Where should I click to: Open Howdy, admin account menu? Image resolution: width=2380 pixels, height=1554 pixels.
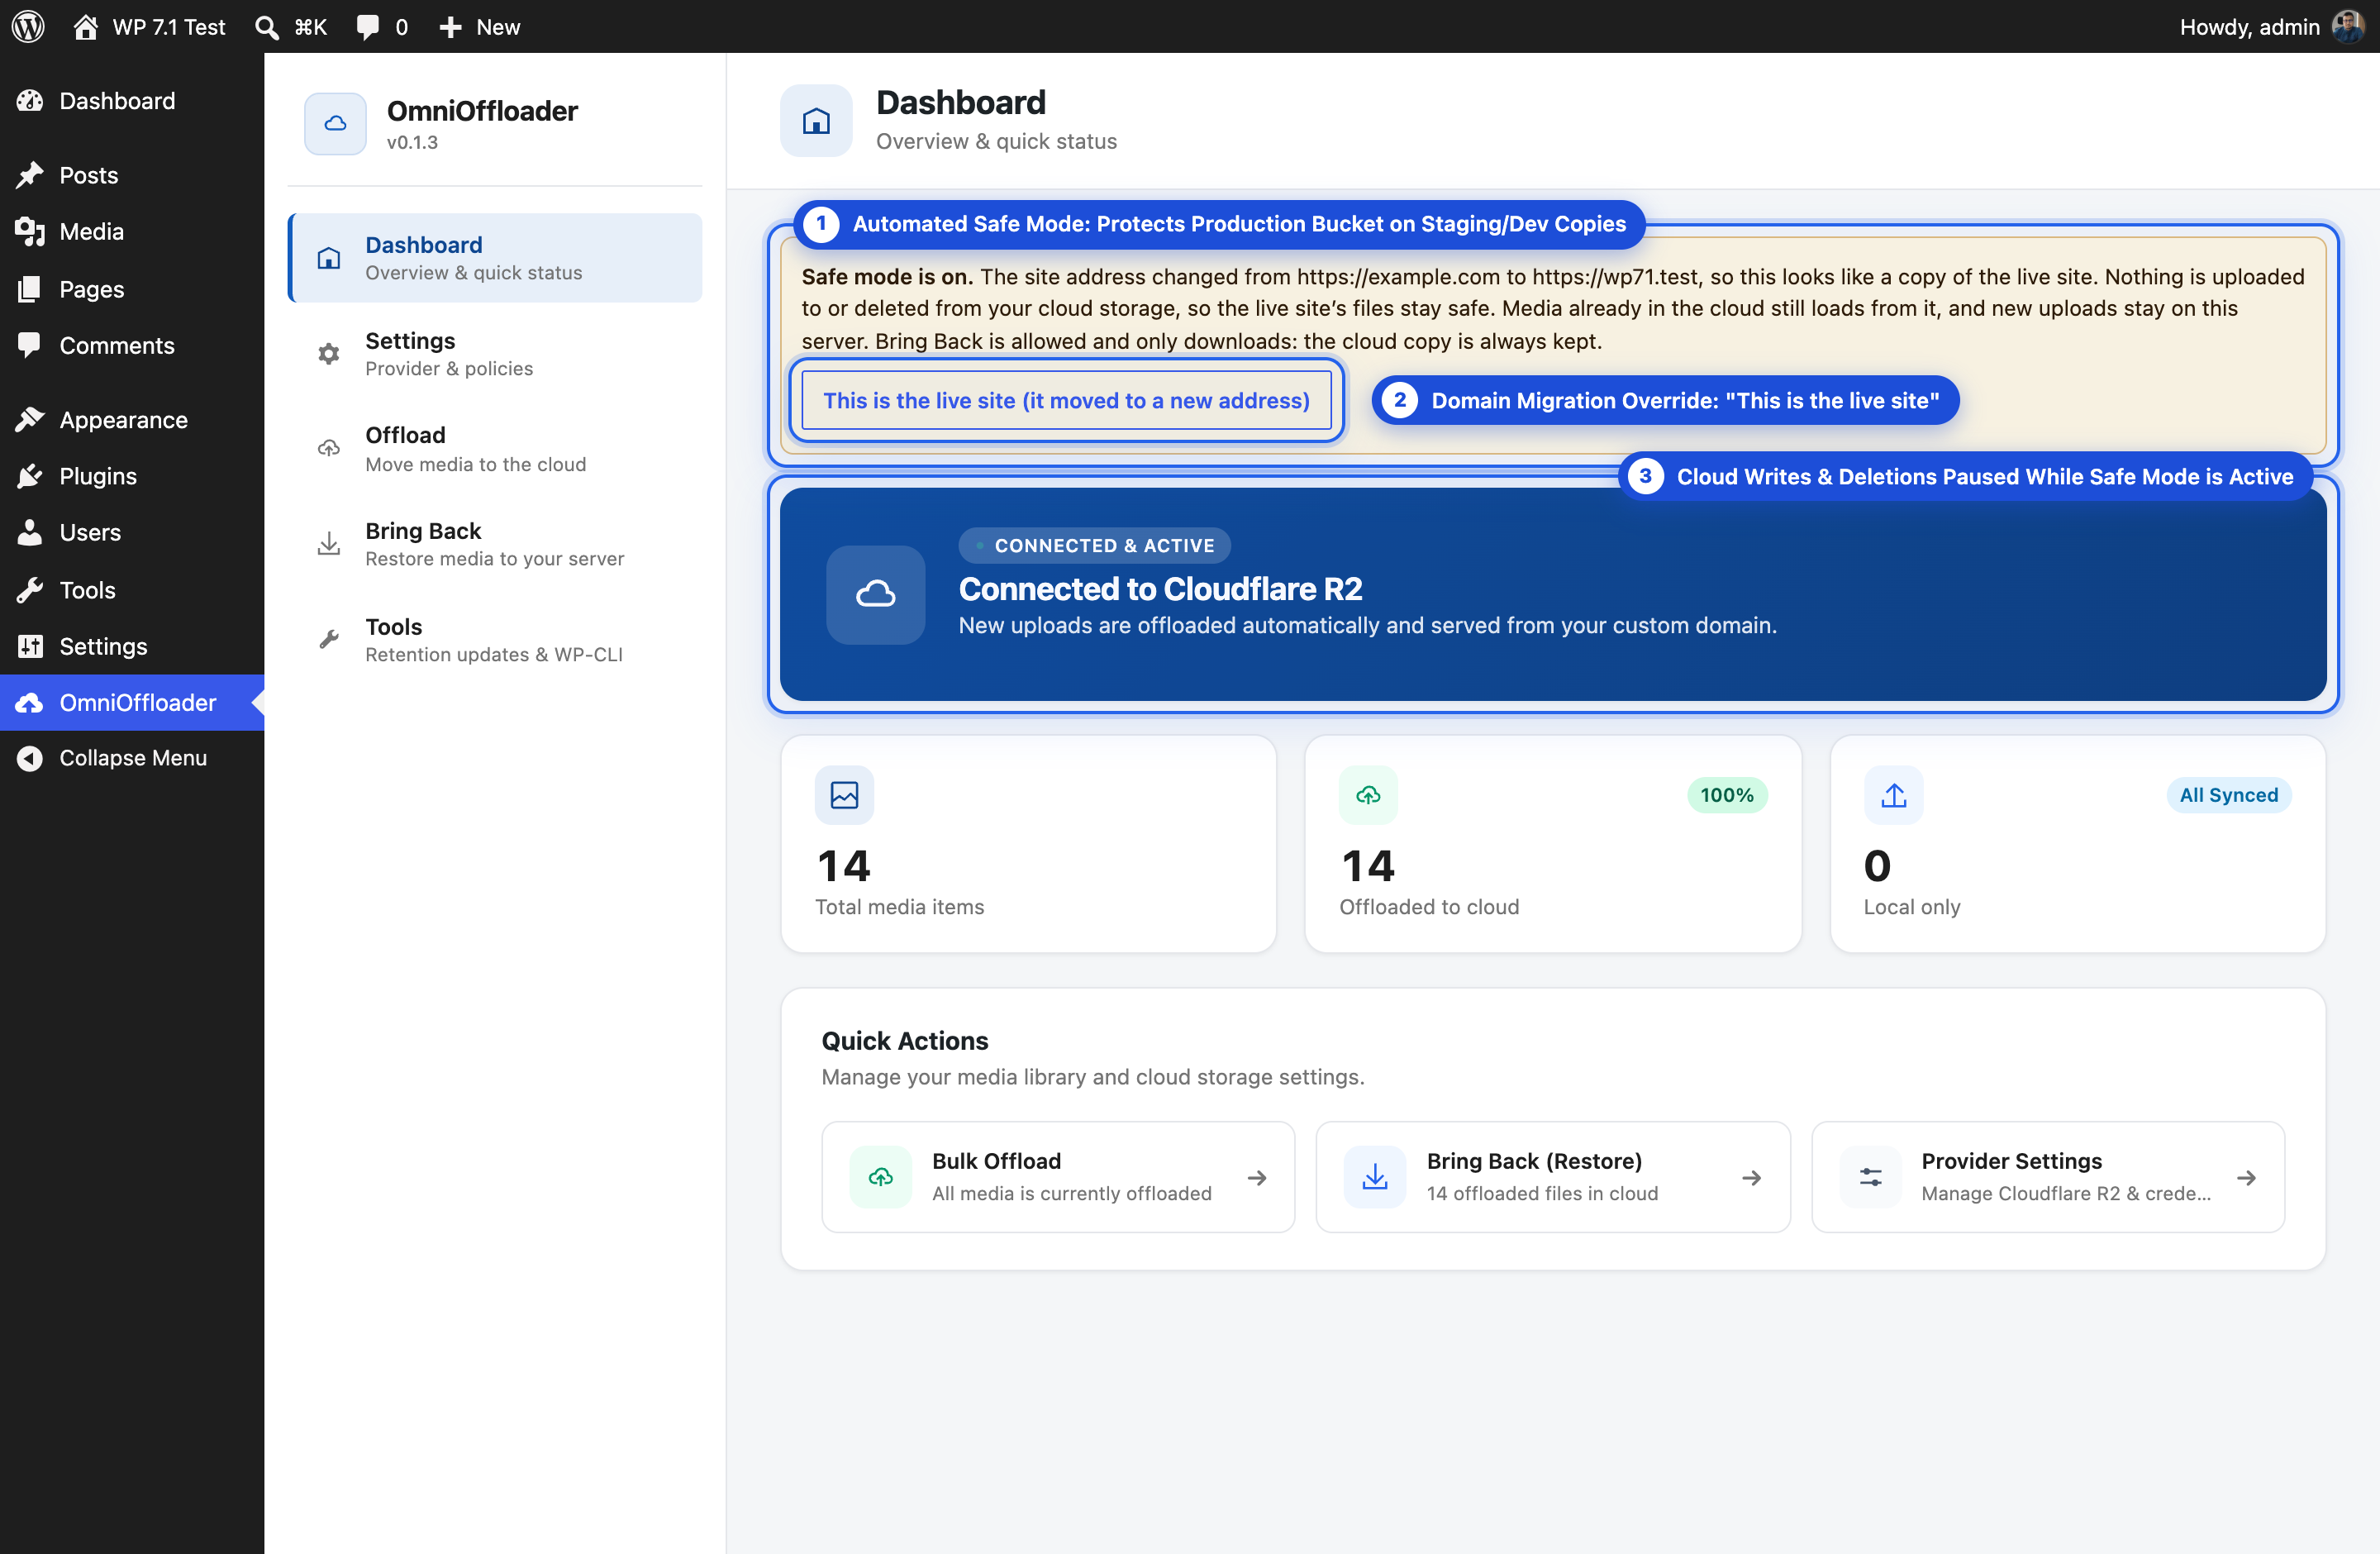[2270, 26]
